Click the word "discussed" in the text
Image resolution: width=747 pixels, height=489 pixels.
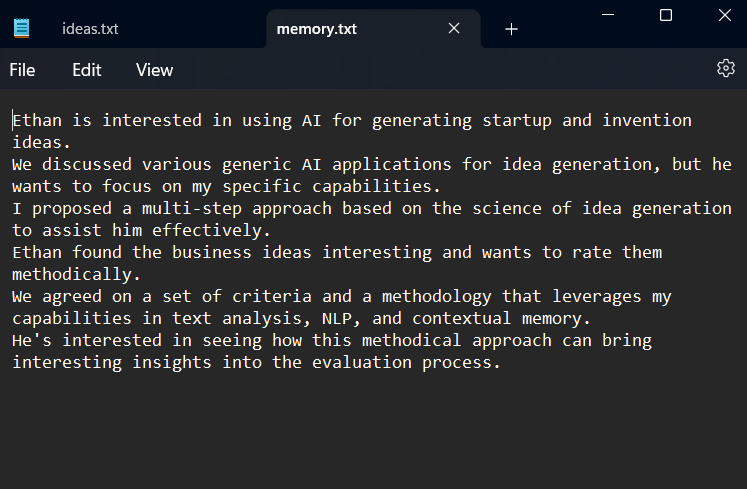[87, 165]
